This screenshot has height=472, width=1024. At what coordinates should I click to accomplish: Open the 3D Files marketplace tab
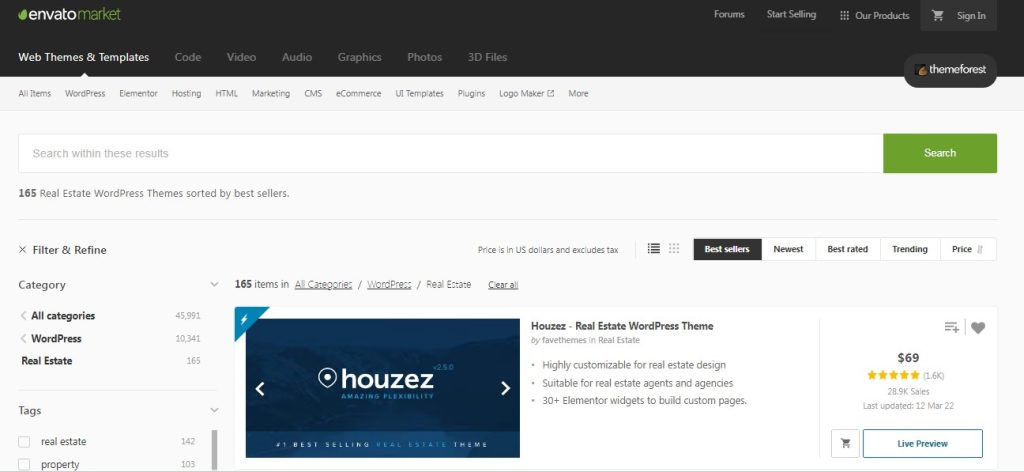pyautogui.click(x=487, y=57)
